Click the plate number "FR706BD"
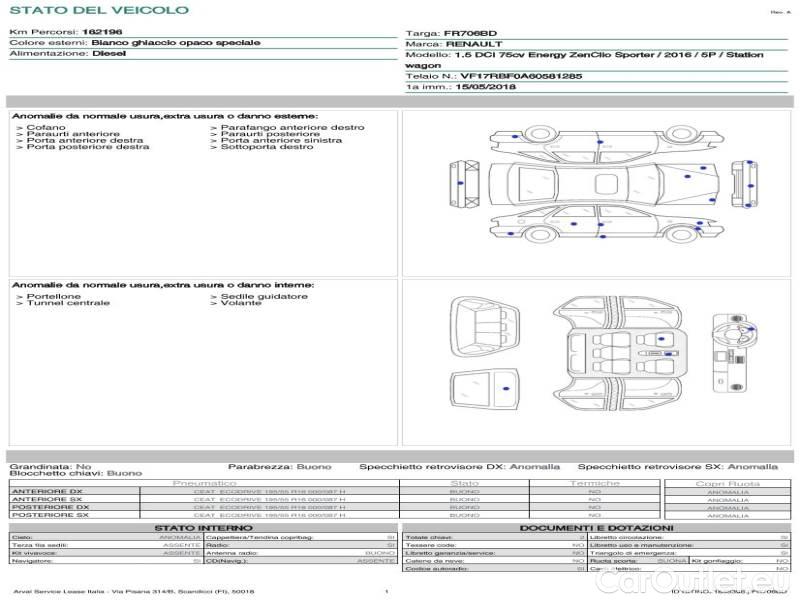Image resolution: width=800 pixels, height=600 pixels. 470,34
